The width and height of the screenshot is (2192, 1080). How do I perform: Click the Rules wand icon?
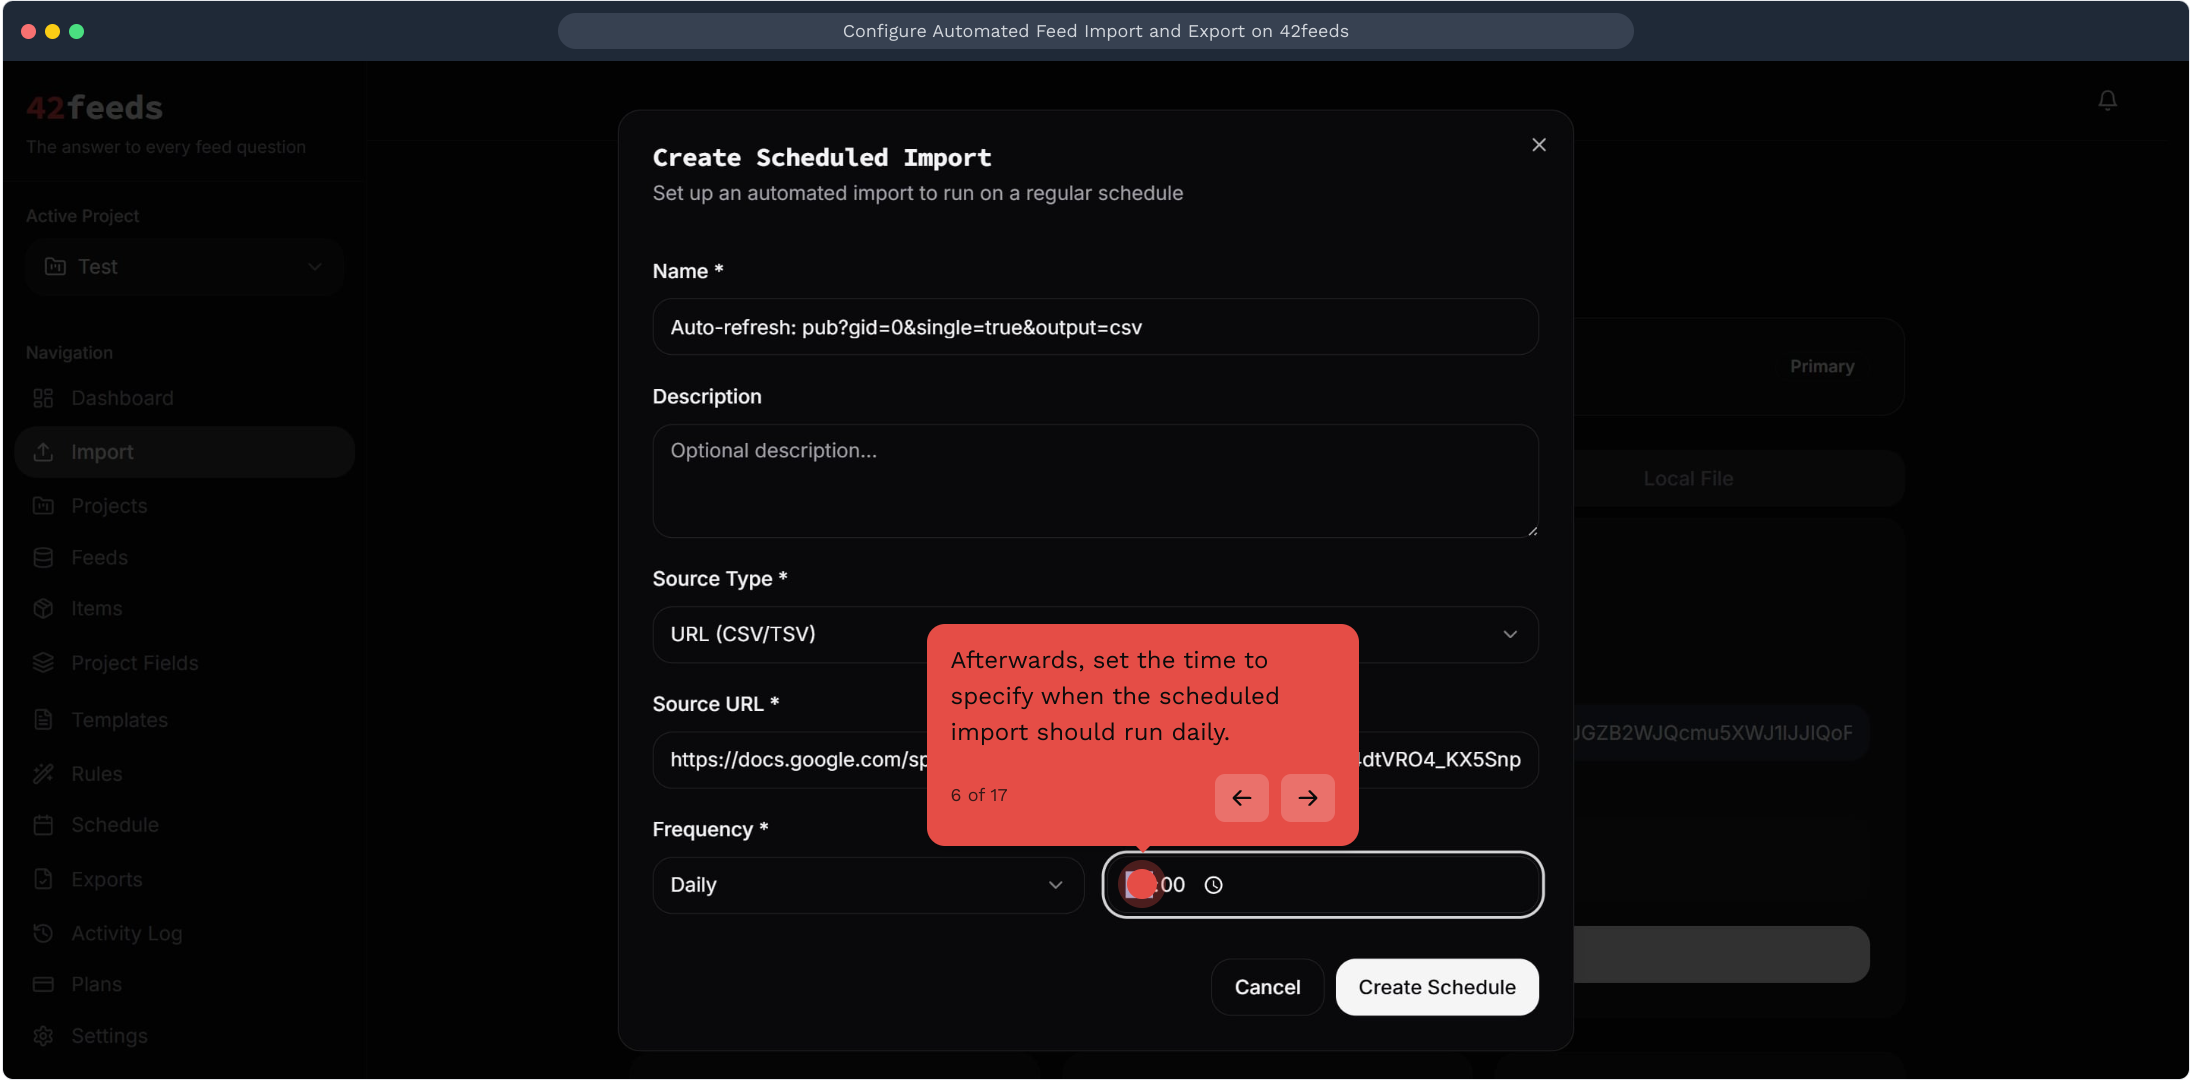coord(43,774)
